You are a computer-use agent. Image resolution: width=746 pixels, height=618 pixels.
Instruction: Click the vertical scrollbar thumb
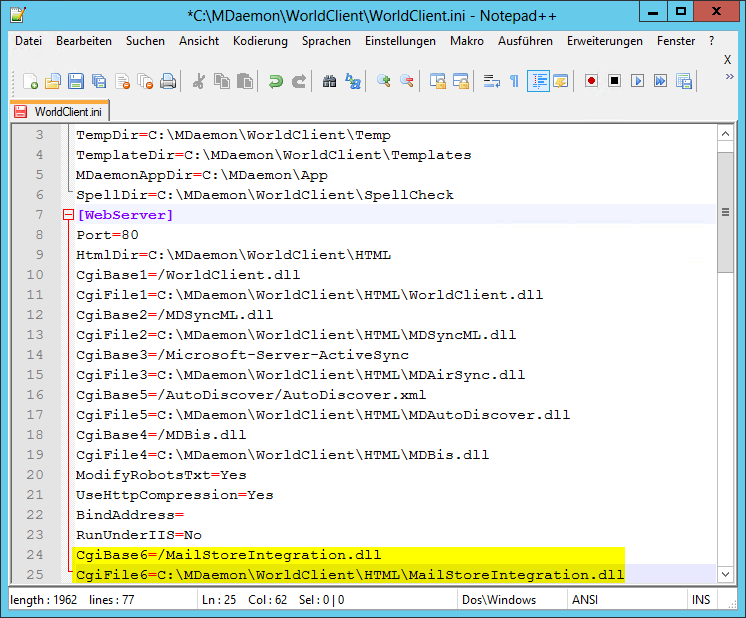[x=727, y=213]
